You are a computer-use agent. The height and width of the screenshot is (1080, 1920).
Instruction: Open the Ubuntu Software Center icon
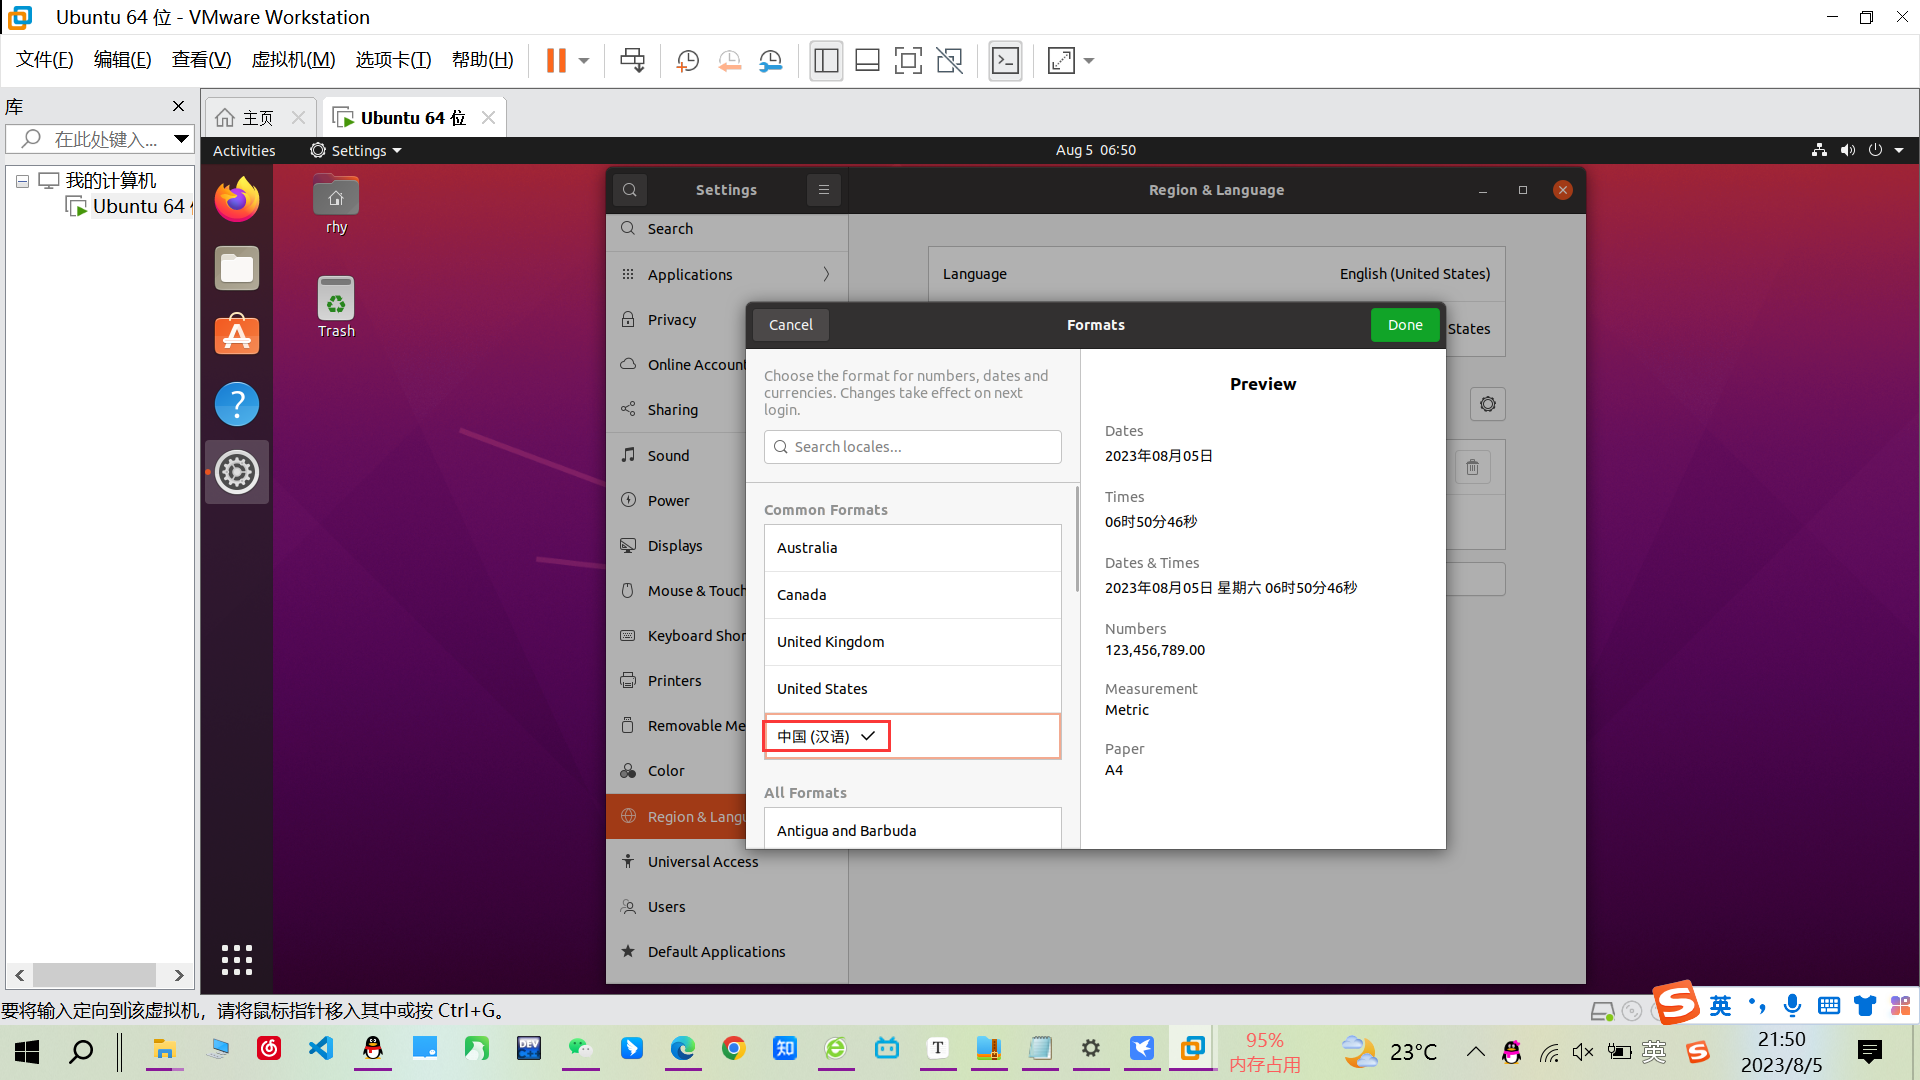pyautogui.click(x=236, y=336)
